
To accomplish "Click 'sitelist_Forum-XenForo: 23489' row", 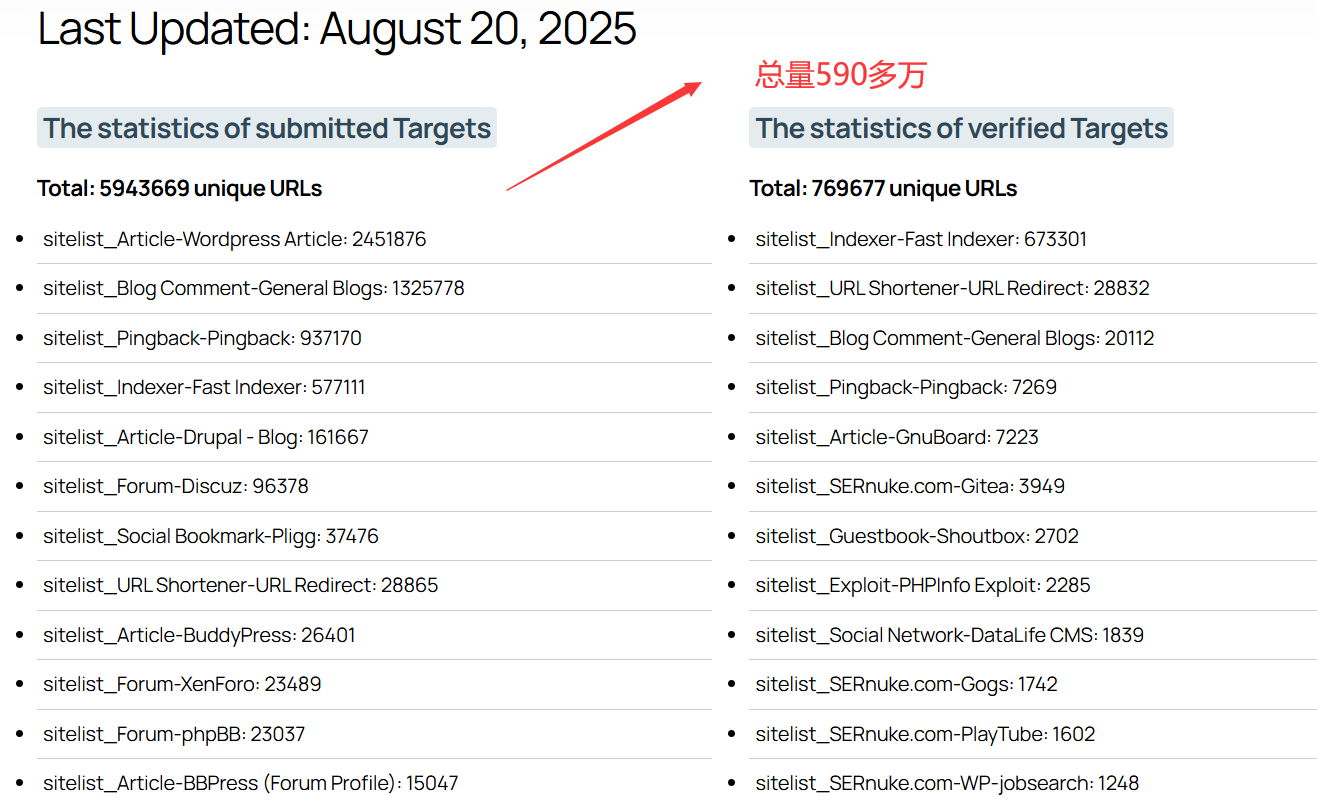I will (374, 684).
